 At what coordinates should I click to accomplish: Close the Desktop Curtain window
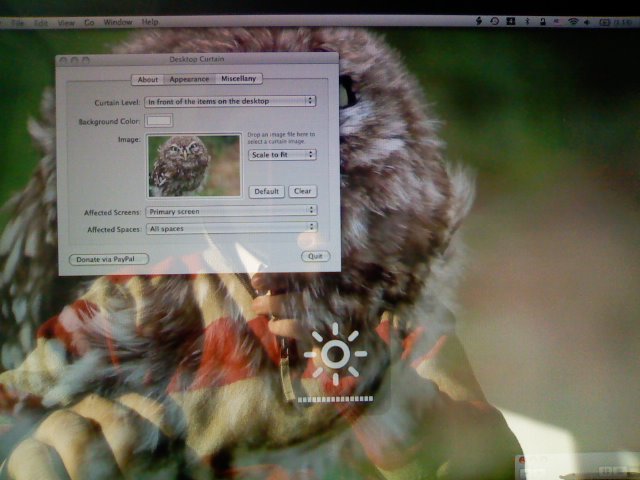coord(63,60)
